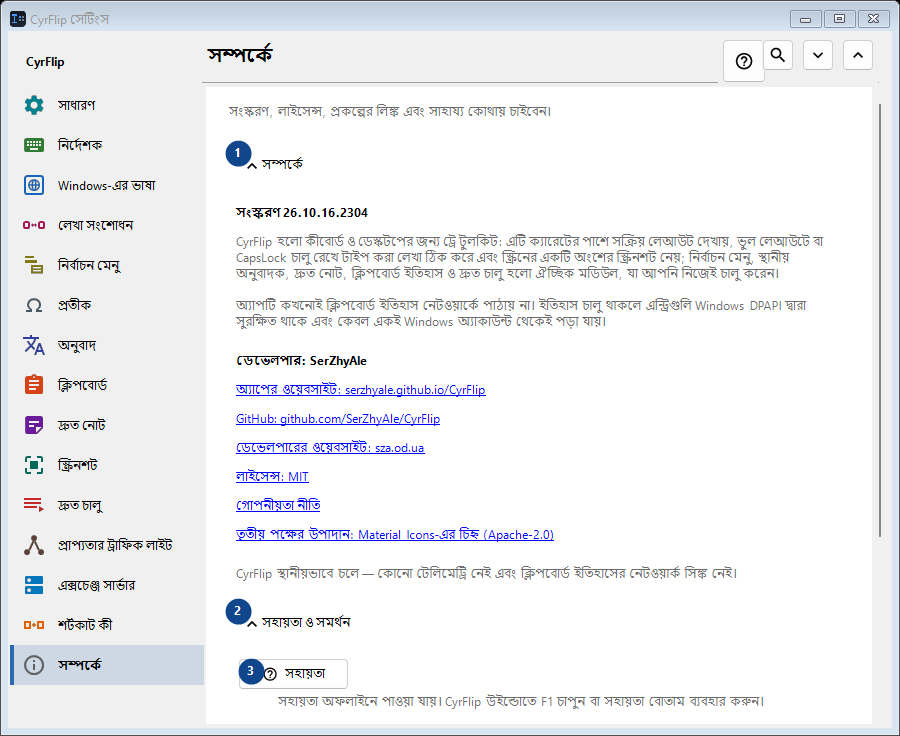Open the সাধারণ gear icon settings
Screen dimensions: 900x736
coord(34,105)
